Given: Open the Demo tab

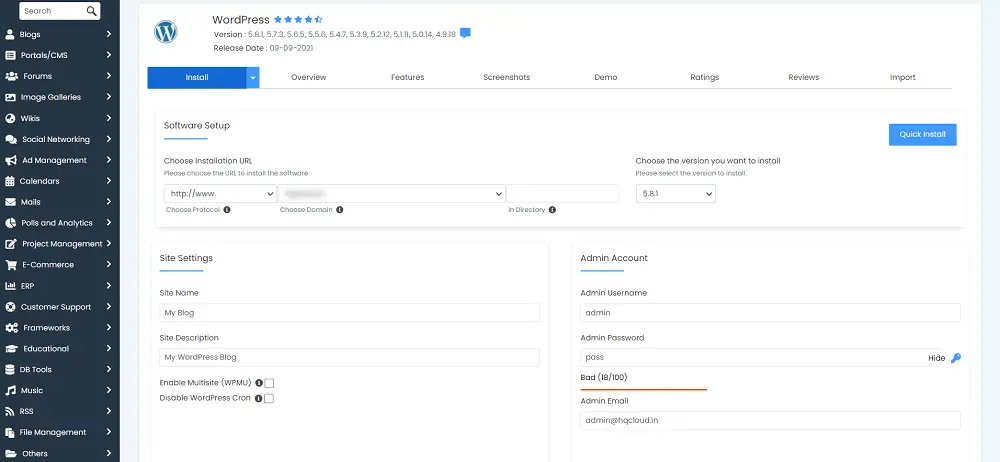Looking at the screenshot, I should pyautogui.click(x=606, y=77).
